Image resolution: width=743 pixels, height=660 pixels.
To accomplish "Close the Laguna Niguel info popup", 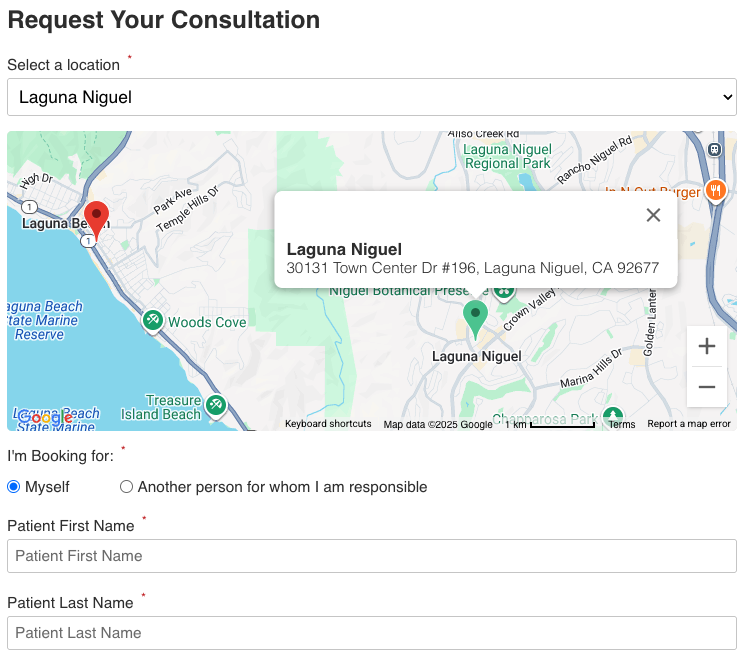I will (653, 215).
